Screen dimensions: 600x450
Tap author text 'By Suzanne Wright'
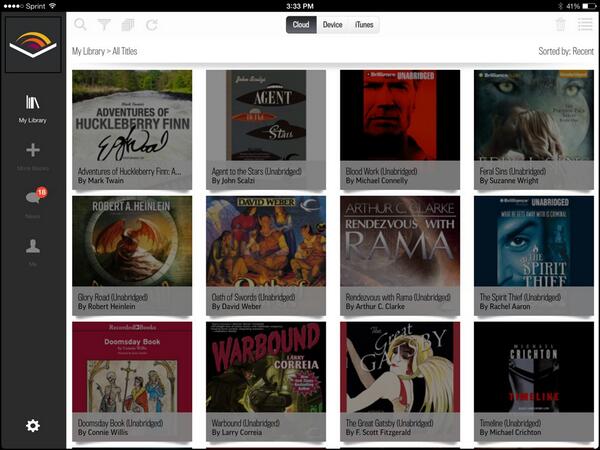(x=509, y=181)
